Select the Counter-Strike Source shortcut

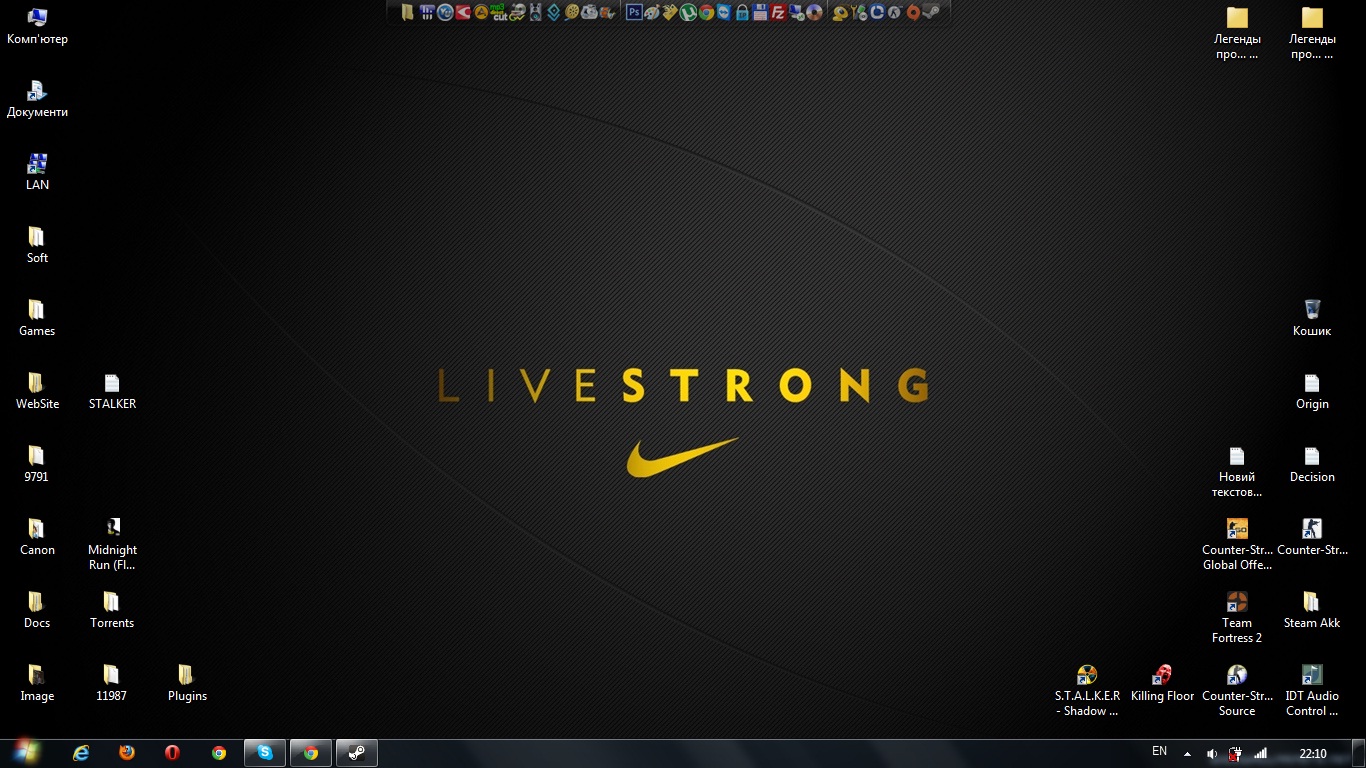coord(1237,690)
